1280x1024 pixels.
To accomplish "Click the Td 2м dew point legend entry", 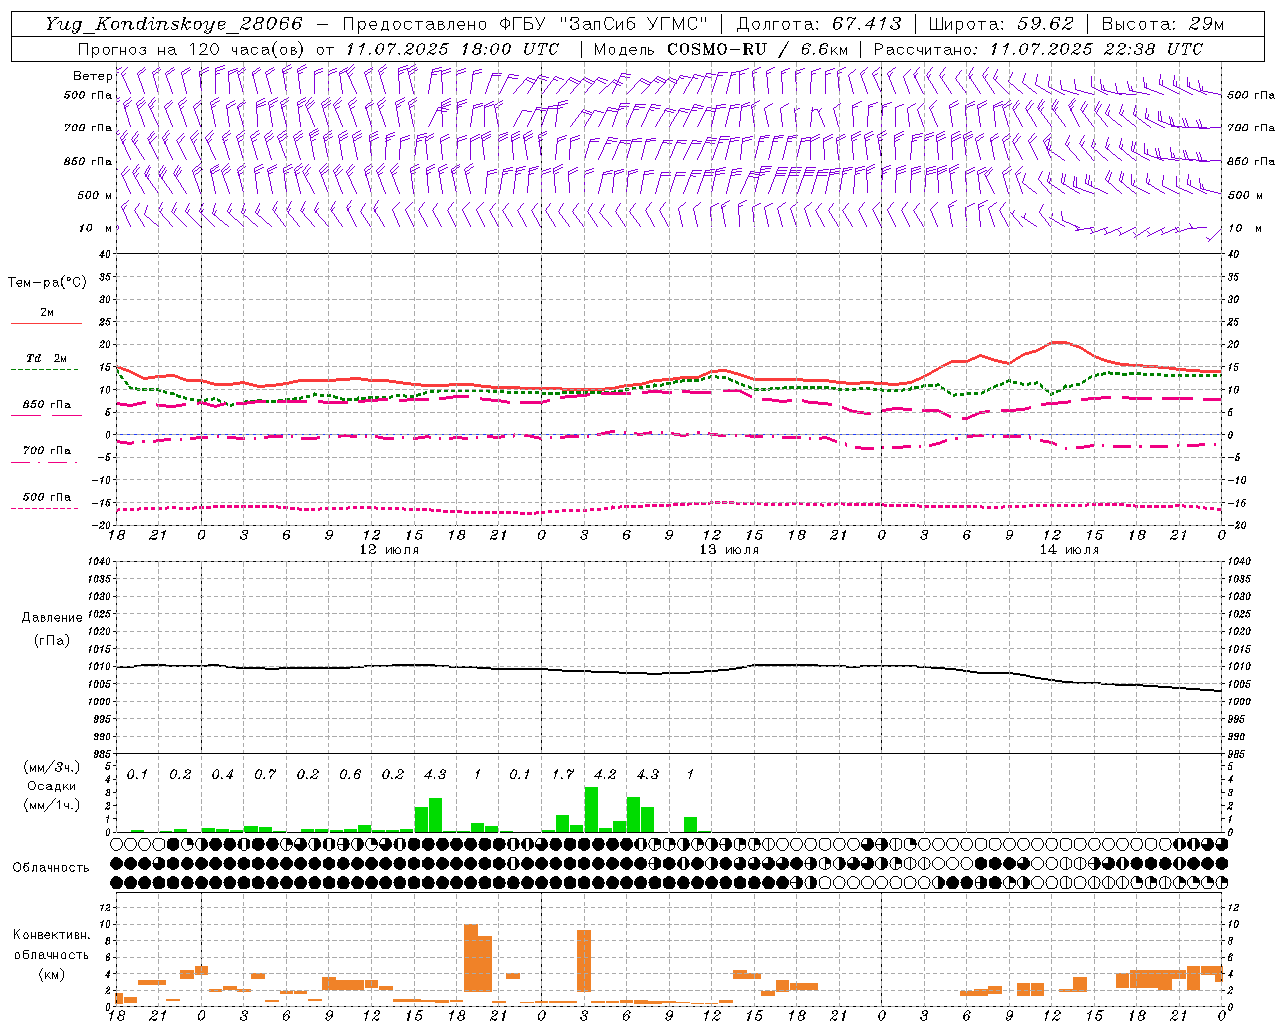I will point(46,358).
